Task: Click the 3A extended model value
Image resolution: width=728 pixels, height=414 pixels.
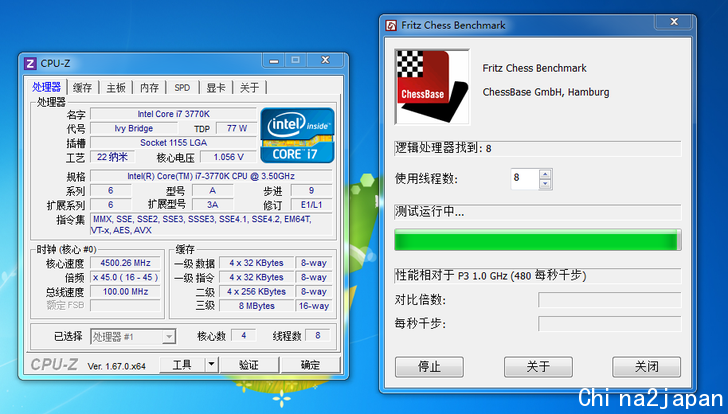Action: click(x=213, y=205)
